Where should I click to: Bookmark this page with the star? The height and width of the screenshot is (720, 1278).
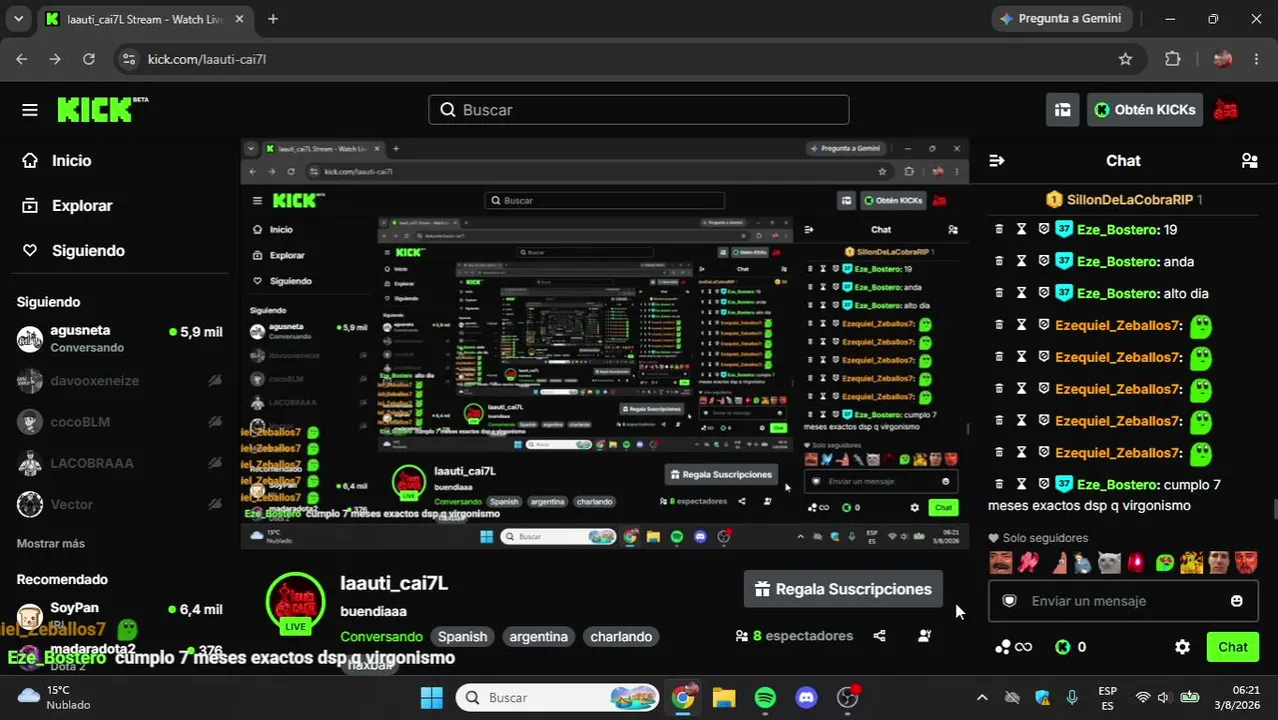(x=1125, y=59)
